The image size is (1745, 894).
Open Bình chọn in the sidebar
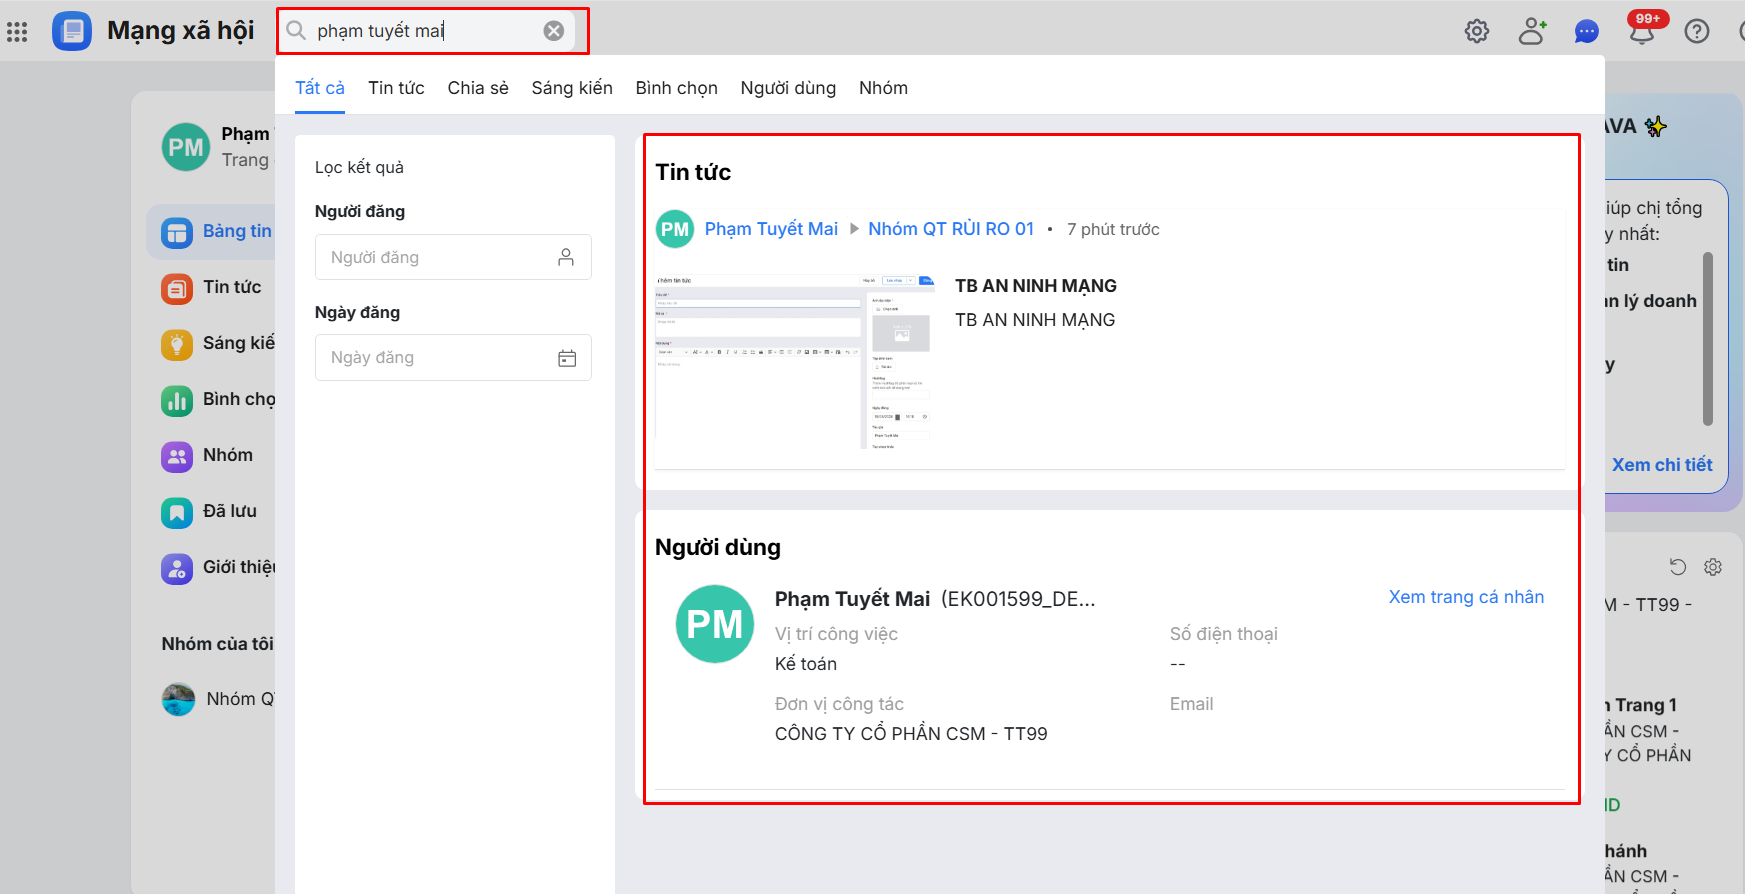pyautogui.click(x=237, y=400)
